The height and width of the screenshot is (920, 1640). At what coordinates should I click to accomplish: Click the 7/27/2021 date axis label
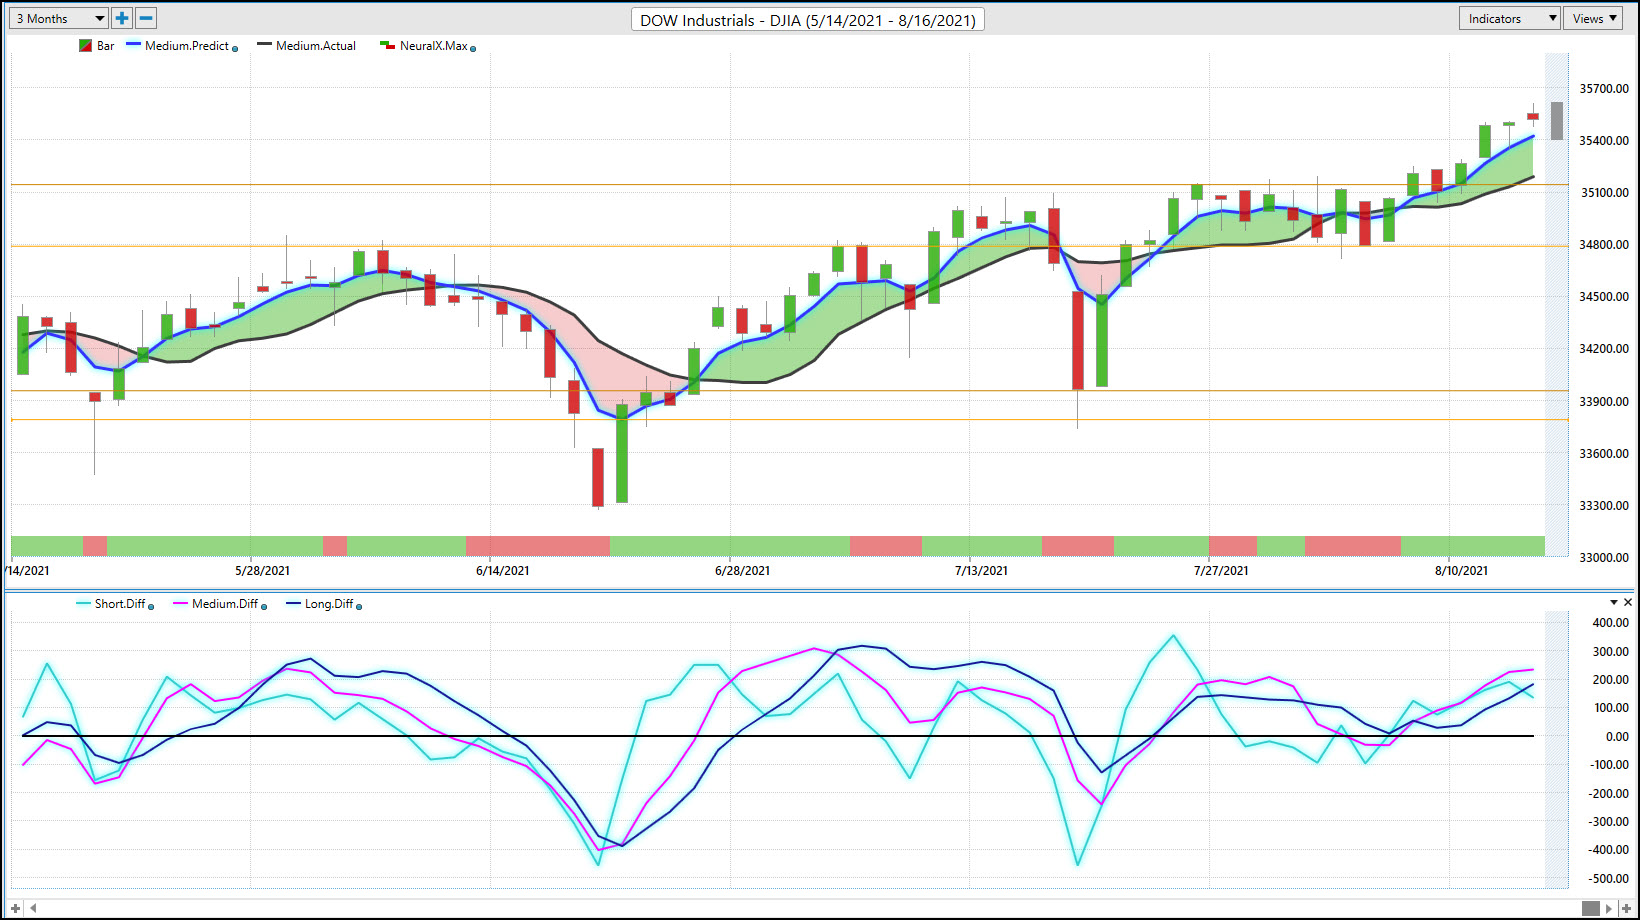[1221, 571]
